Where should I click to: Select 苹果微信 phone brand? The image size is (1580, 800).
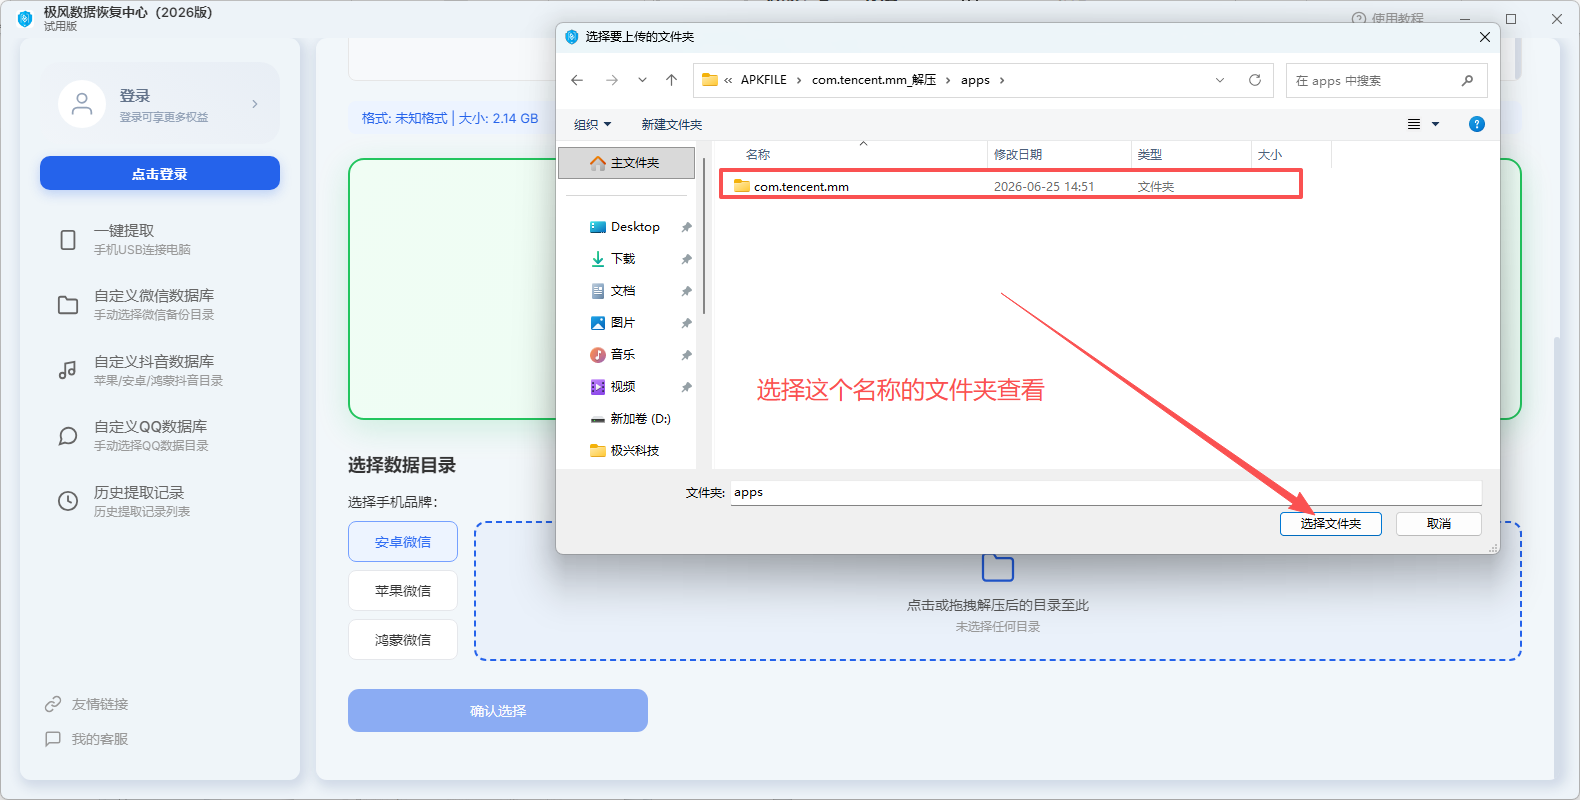click(x=403, y=591)
